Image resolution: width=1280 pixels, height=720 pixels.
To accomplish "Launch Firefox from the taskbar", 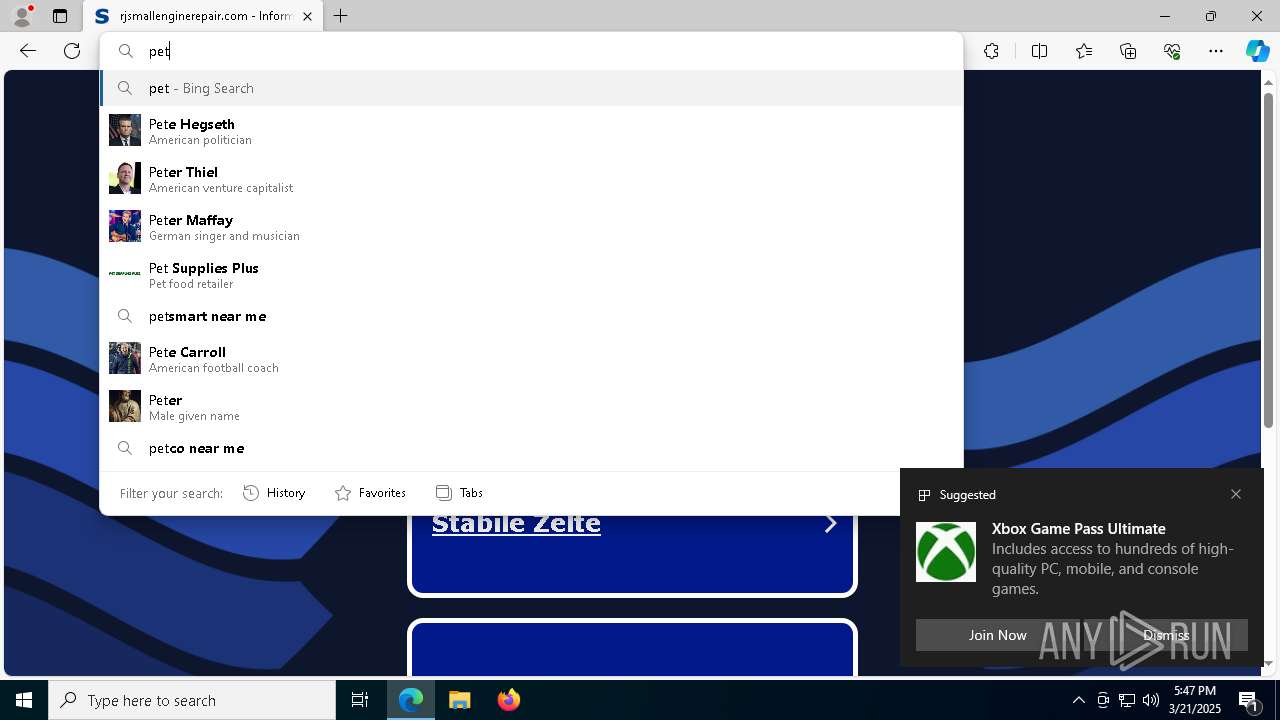I will [x=508, y=700].
